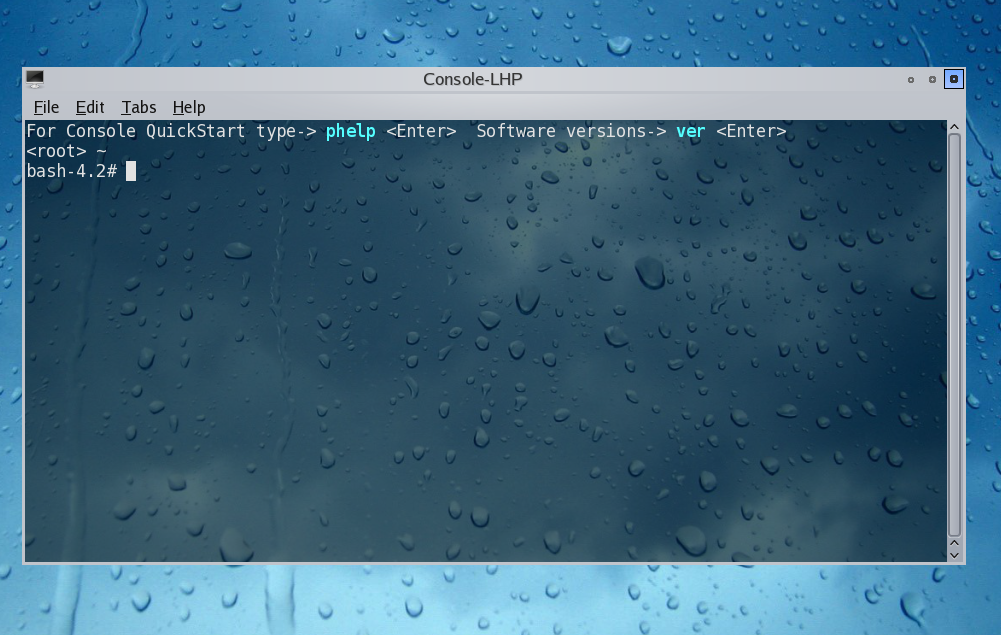Click the 'Console-LHP' window title
This screenshot has height=635, width=1001.
coord(472,79)
